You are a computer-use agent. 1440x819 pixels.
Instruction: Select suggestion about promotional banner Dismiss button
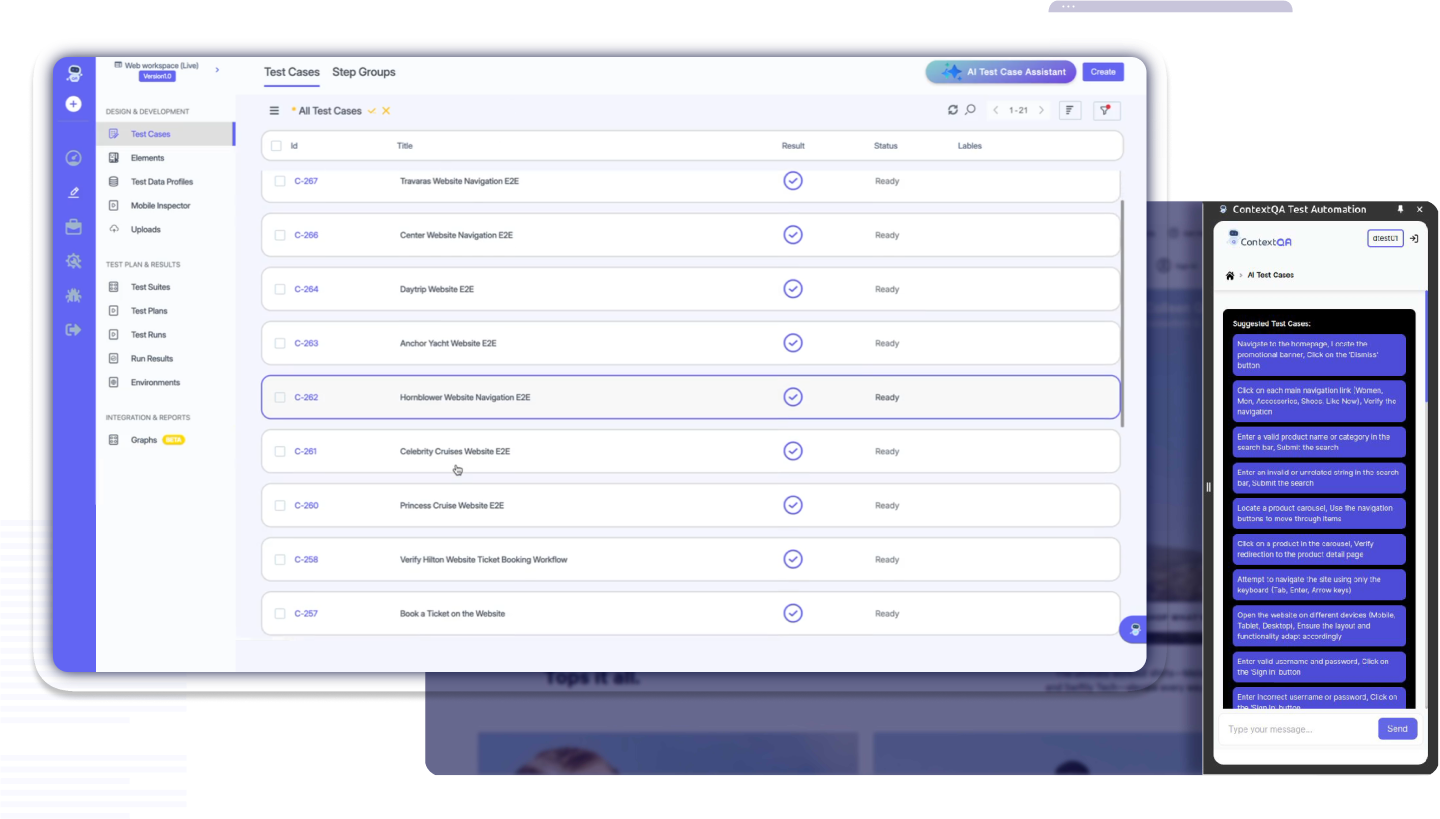pyautogui.click(x=1319, y=355)
